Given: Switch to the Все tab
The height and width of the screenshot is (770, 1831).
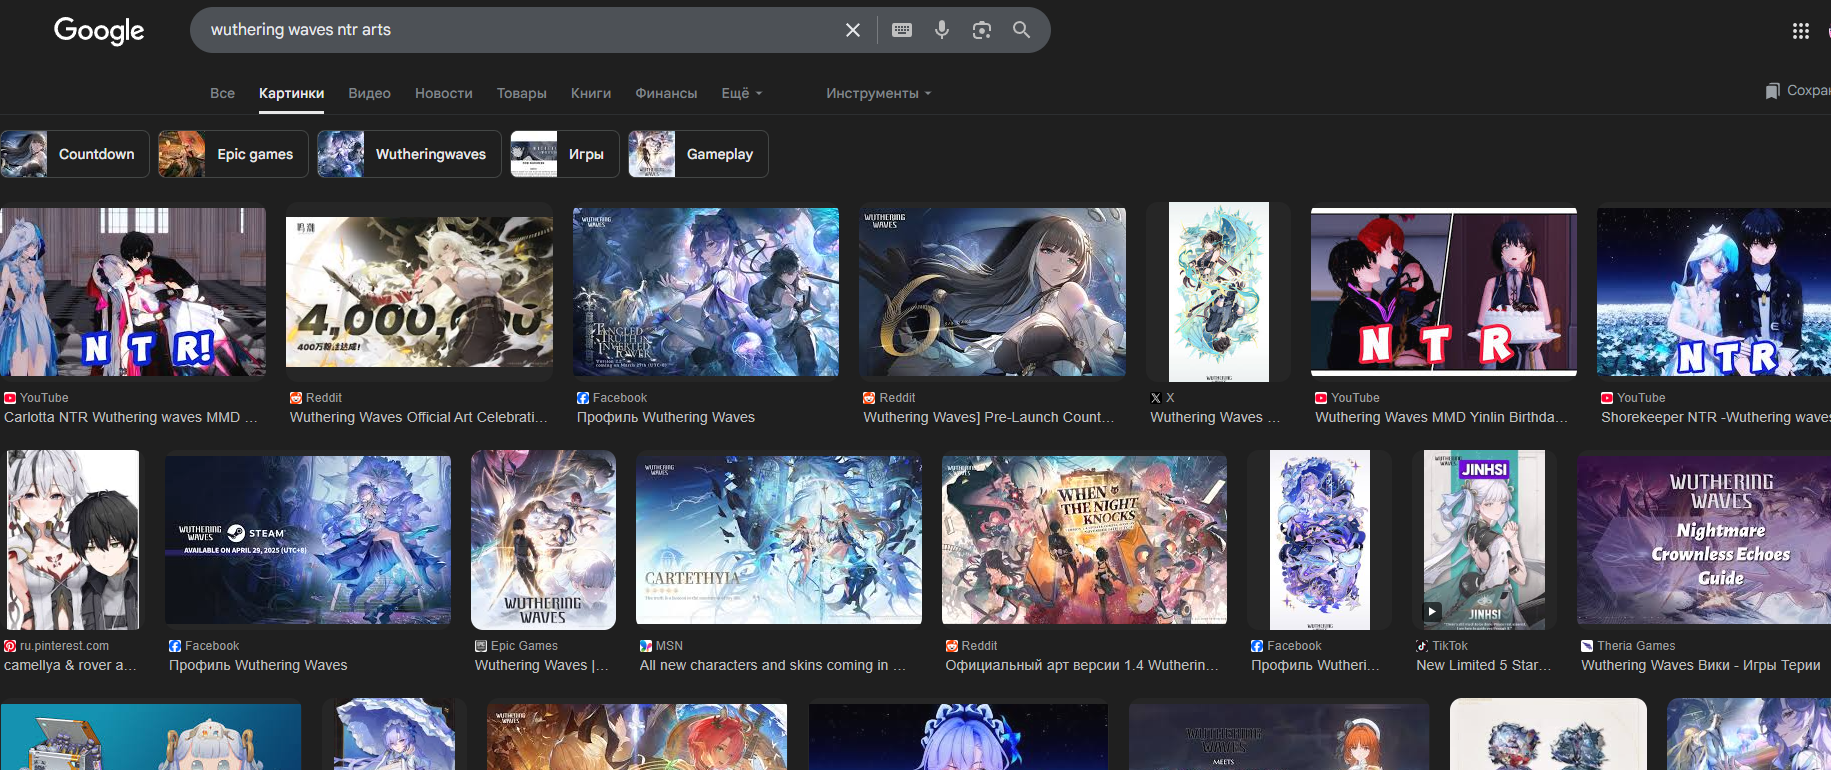Looking at the screenshot, I should tap(222, 93).
